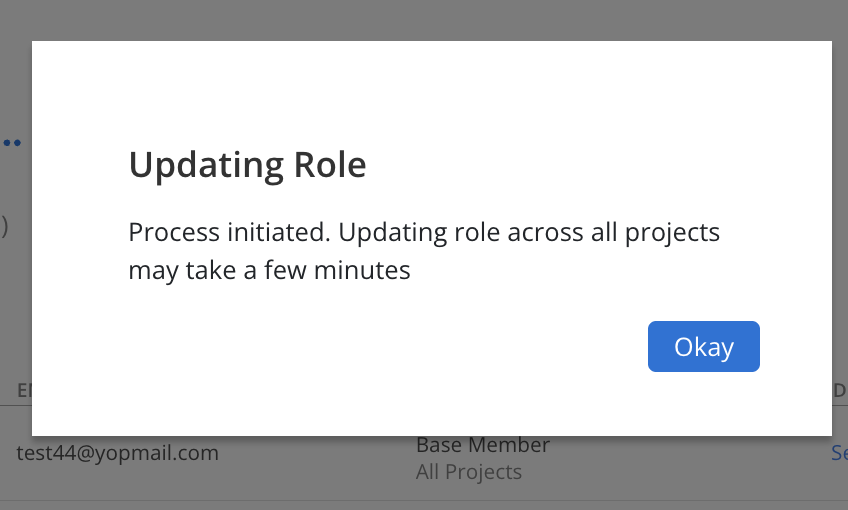This screenshot has width=848, height=510.
Task: Open the partially visible blue 'Se' link
Action: coord(839,453)
